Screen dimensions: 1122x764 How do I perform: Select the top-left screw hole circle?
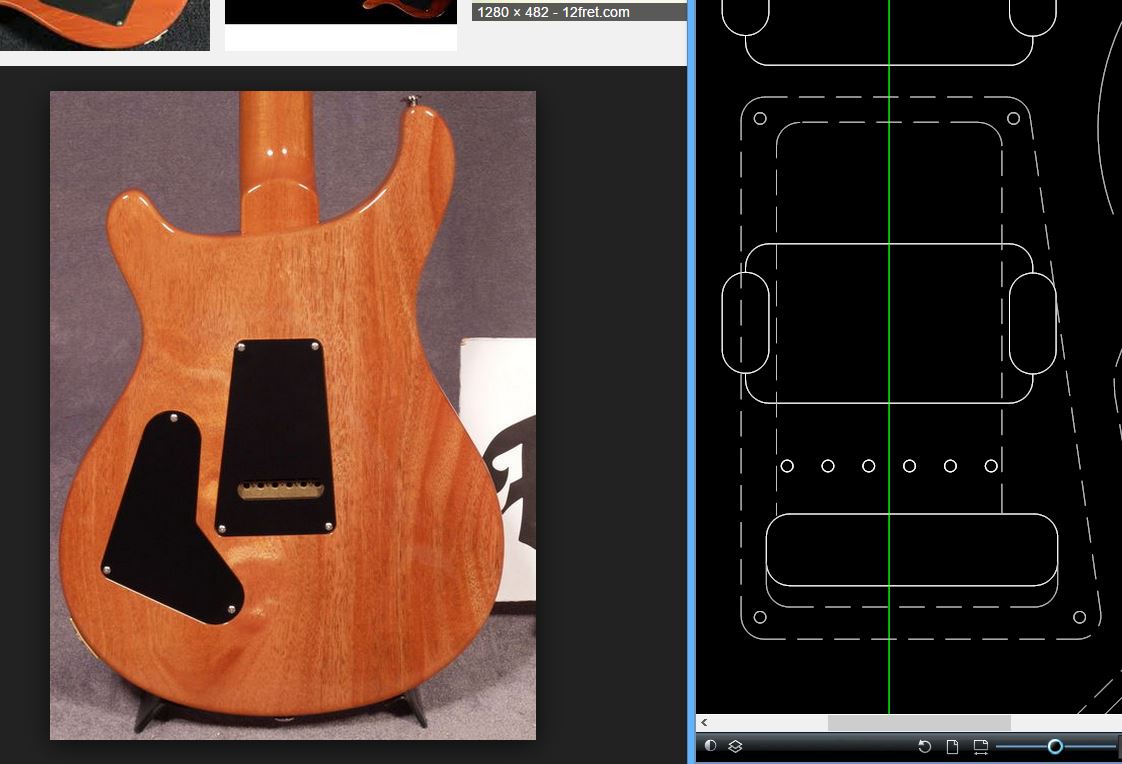760,118
